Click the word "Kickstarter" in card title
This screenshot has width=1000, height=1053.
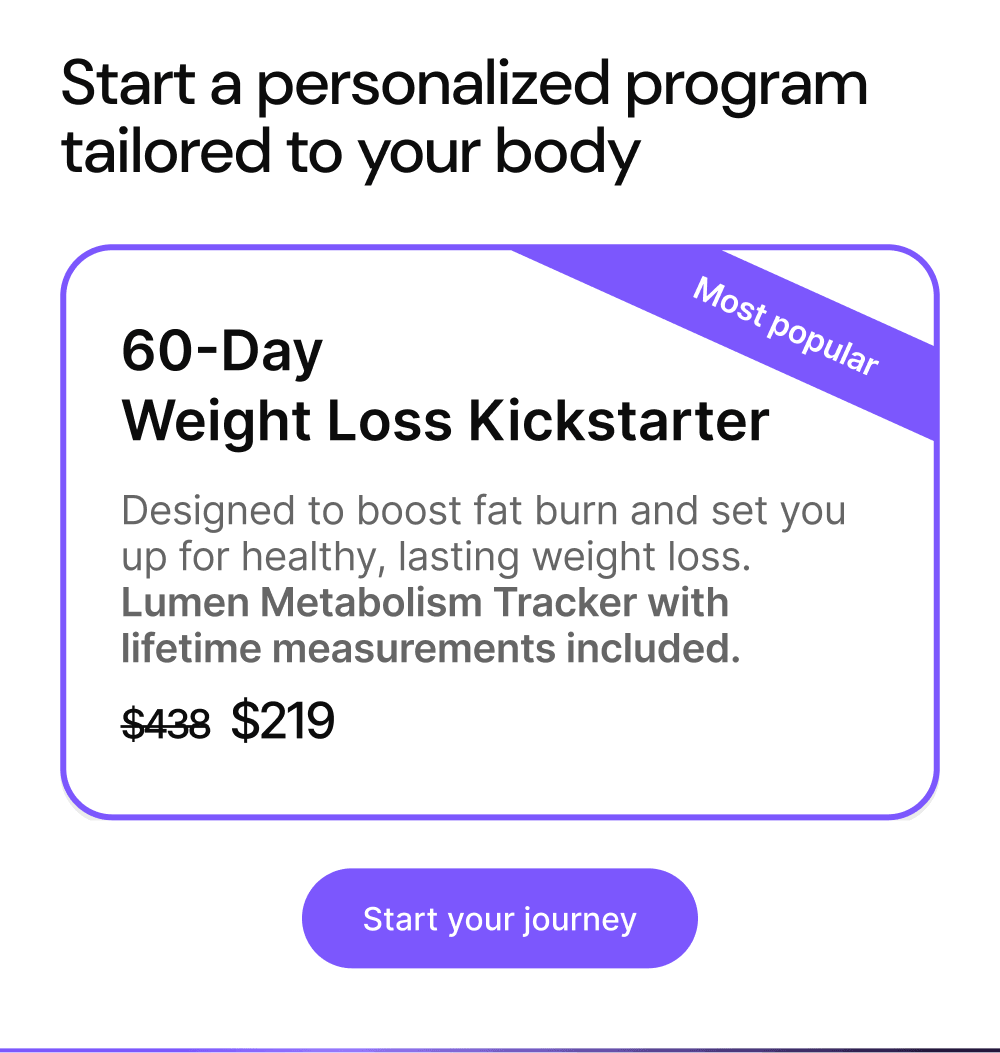tap(620, 422)
